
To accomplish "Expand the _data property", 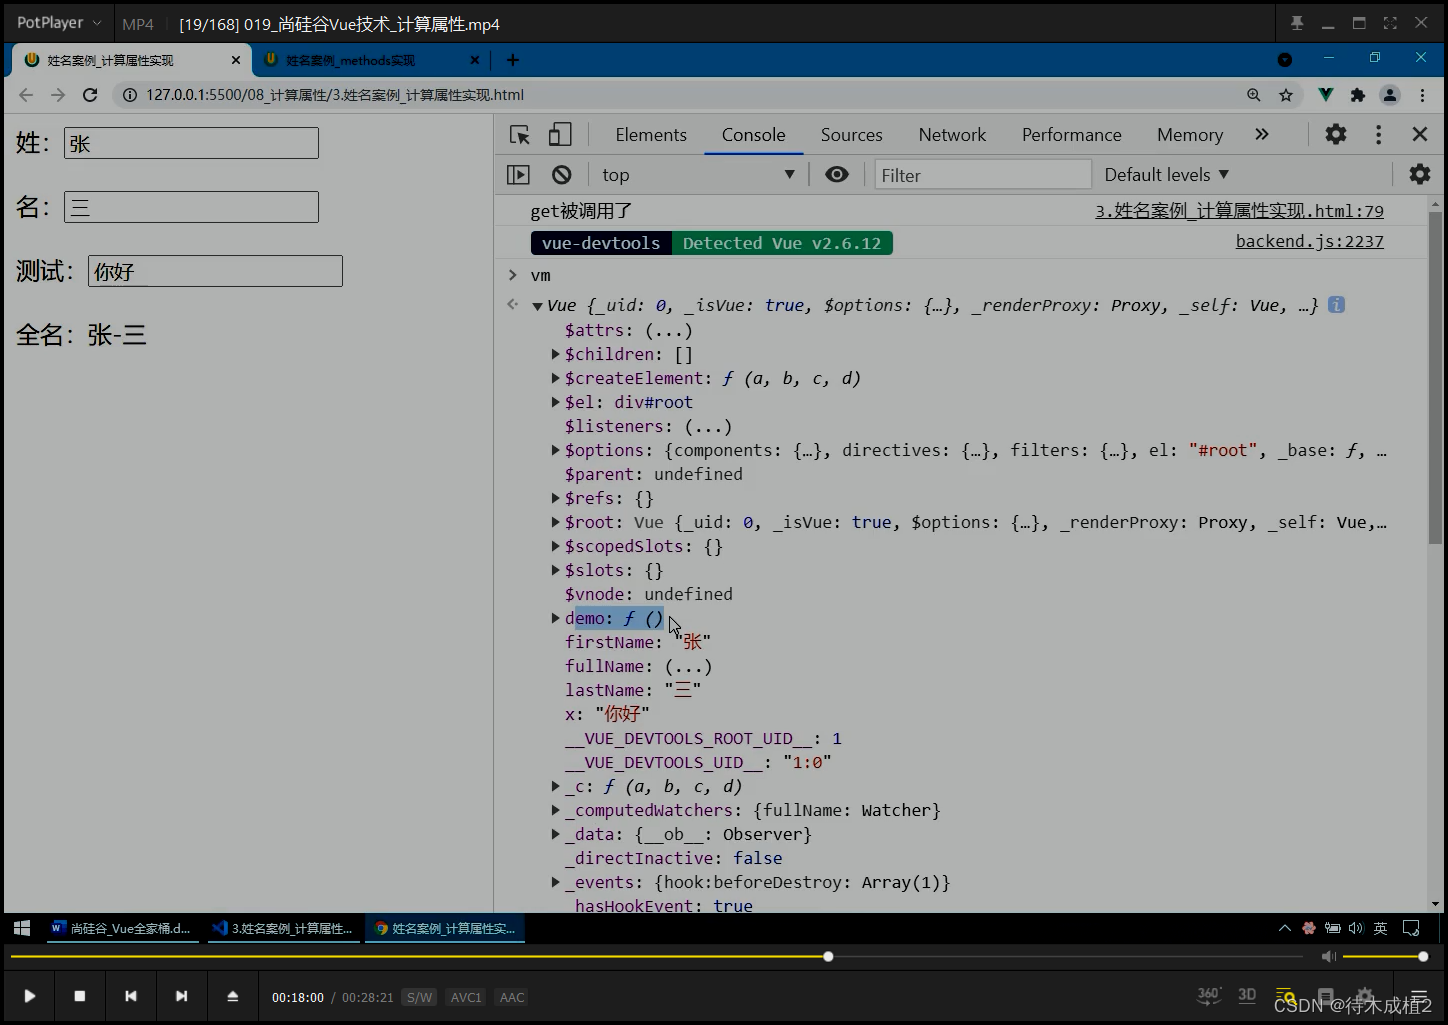I will click(555, 834).
